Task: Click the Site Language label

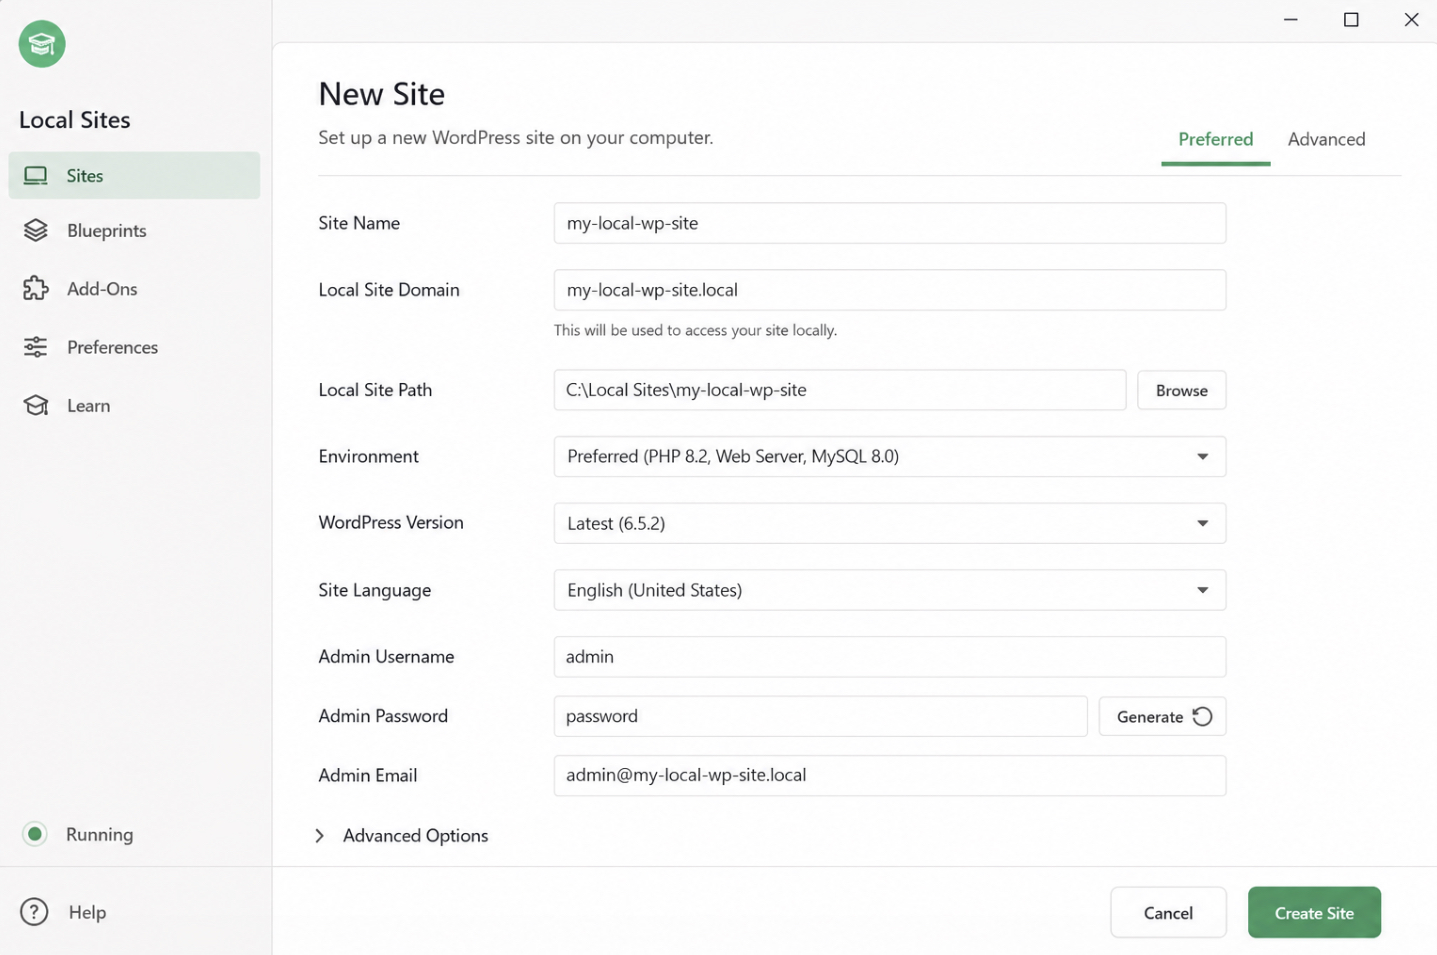Action: pos(375,590)
